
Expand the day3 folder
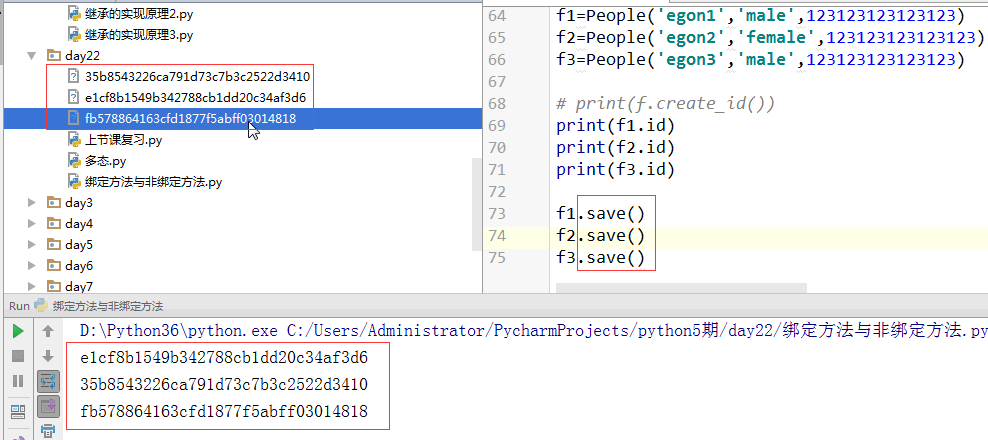point(32,202)
